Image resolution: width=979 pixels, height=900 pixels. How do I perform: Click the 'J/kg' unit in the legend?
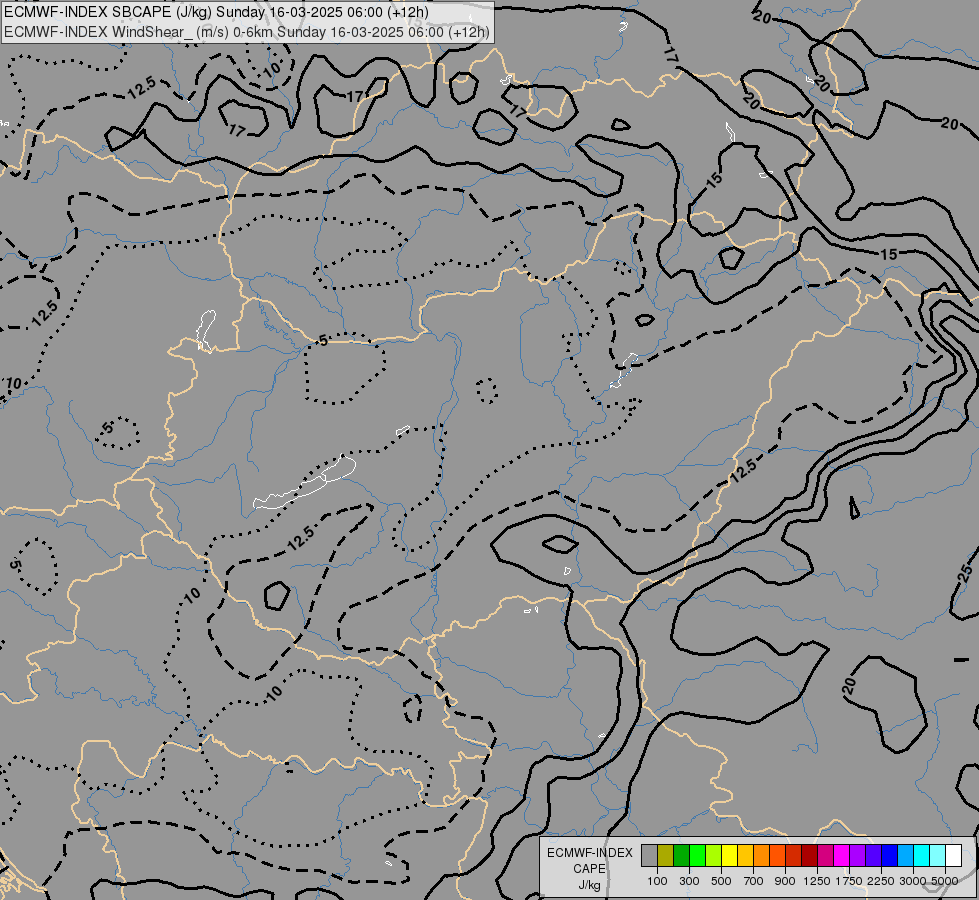pyautogui.click(x=589, y=885)
